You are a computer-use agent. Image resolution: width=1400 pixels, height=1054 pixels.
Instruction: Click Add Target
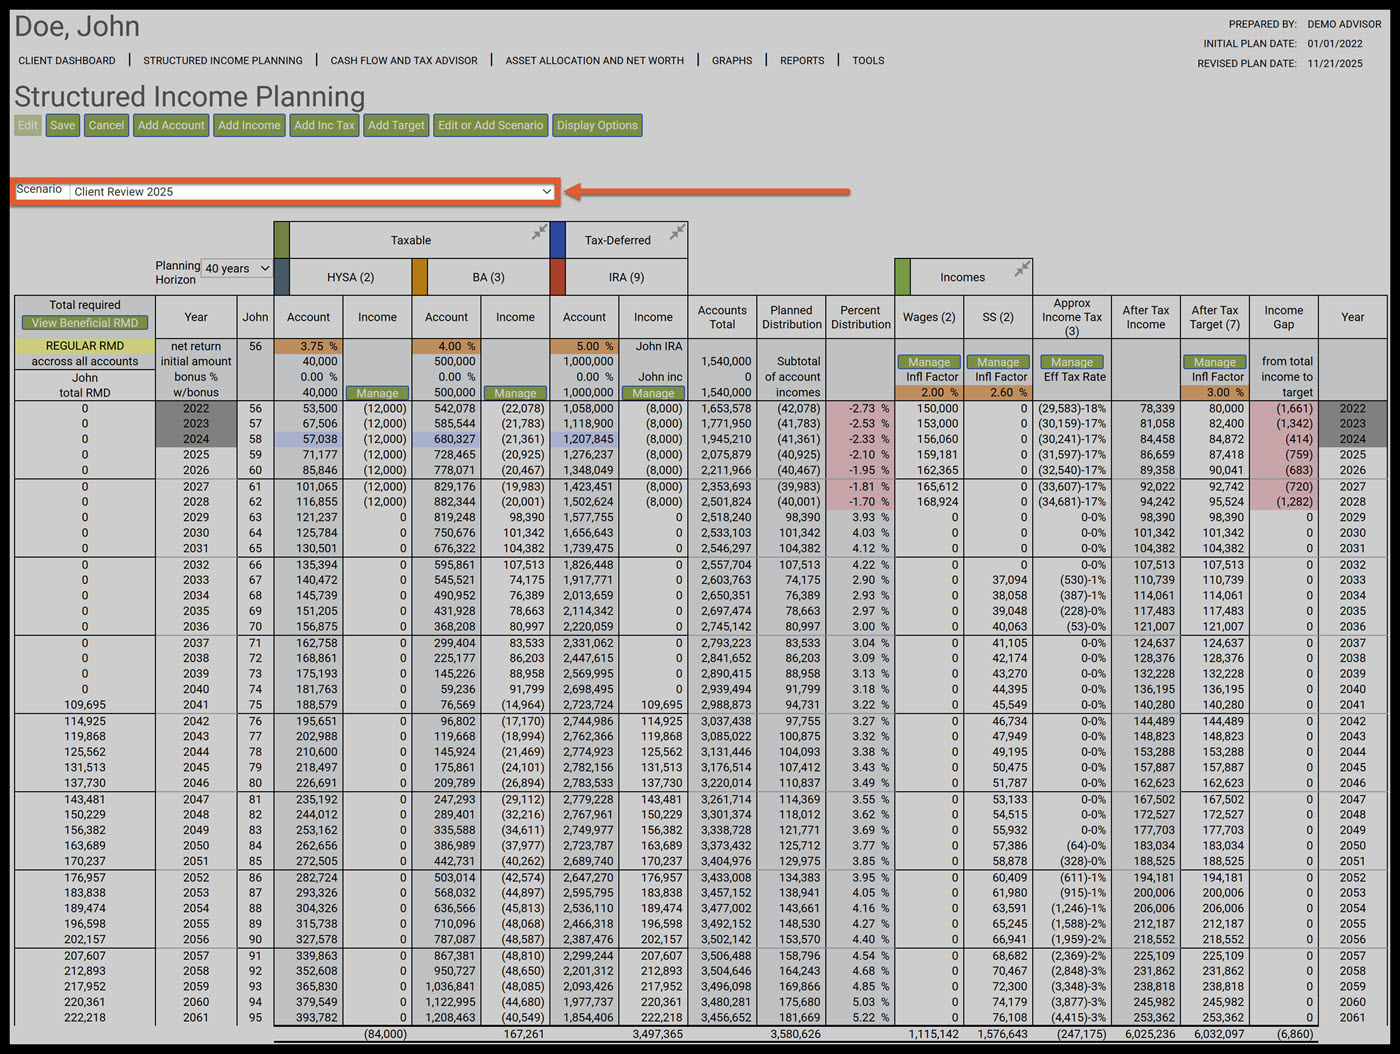point(396,125)
